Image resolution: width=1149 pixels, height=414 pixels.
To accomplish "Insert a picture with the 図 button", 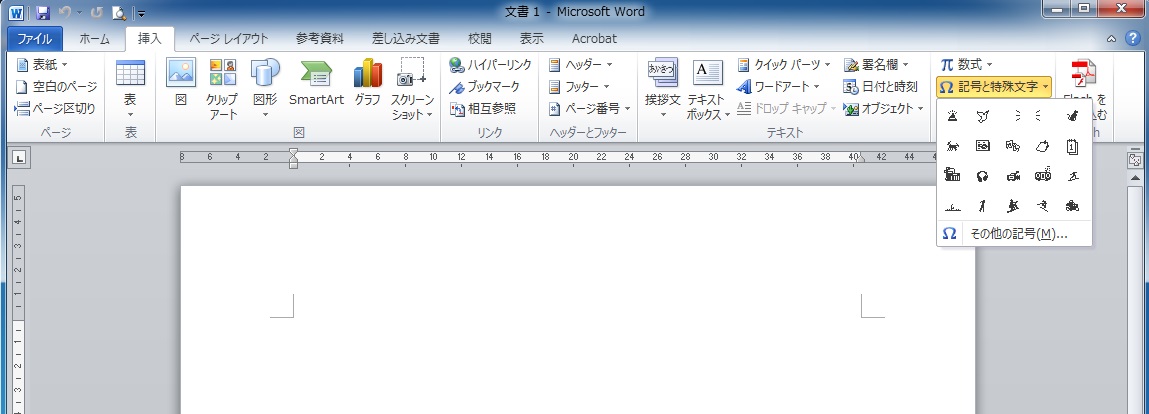I will 181,83.
